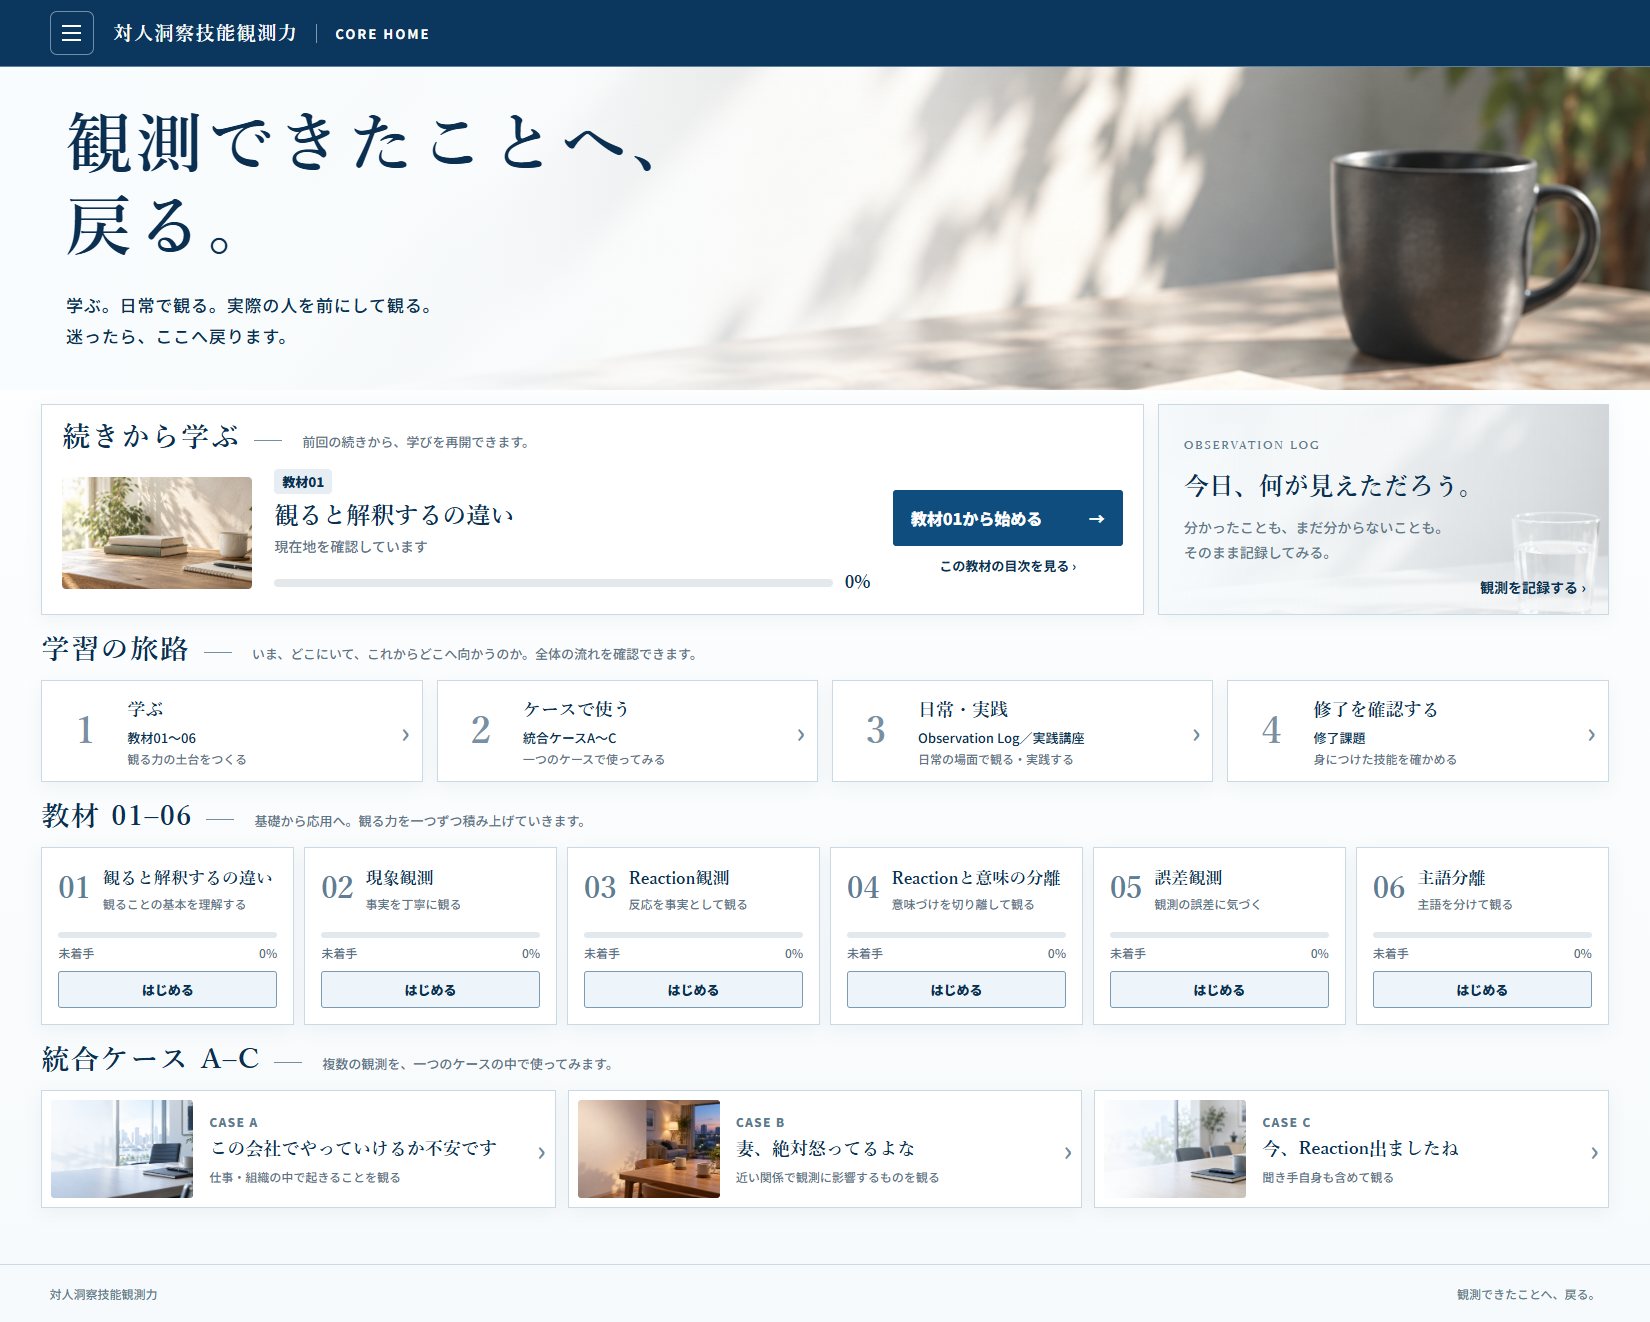
Task: Start lesson 05 誤差観測 with はじめる
Action: (1219, 990)
